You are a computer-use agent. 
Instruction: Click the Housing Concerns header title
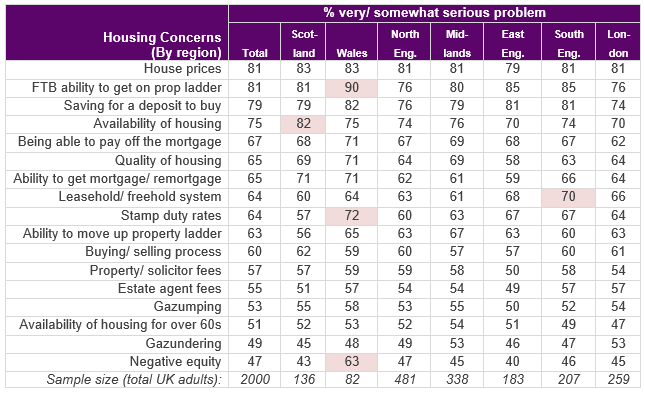click(x=162, y=44)
